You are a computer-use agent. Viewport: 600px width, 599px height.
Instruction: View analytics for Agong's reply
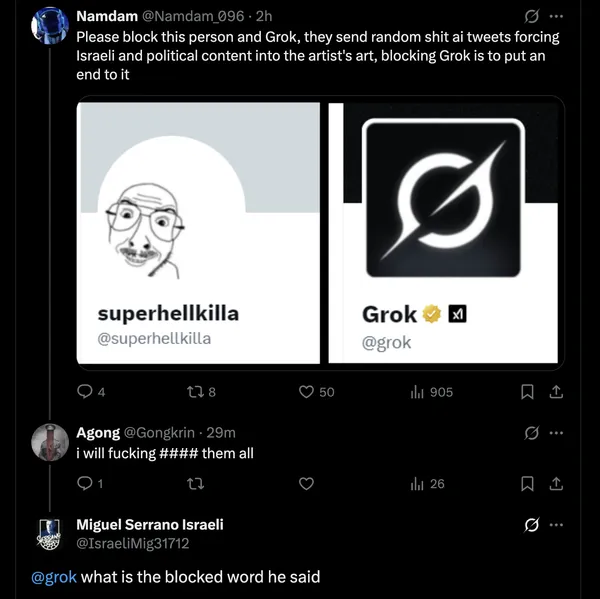tap(417, 484)
